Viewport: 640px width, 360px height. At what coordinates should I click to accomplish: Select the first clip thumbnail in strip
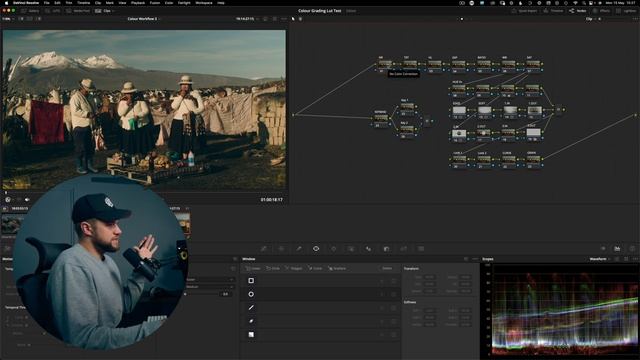click(11, 224)
